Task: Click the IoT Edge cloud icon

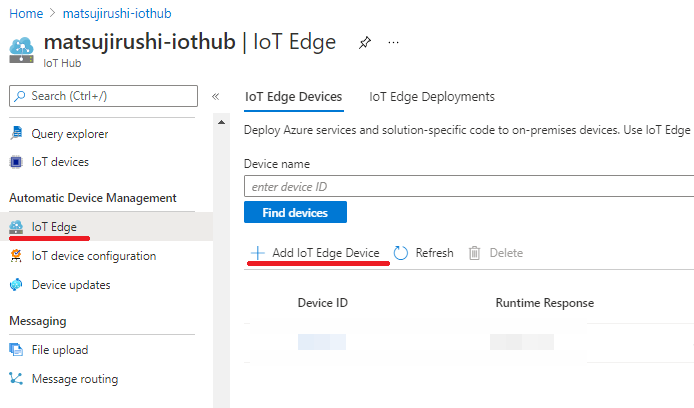Action: (x=16, y=227)
